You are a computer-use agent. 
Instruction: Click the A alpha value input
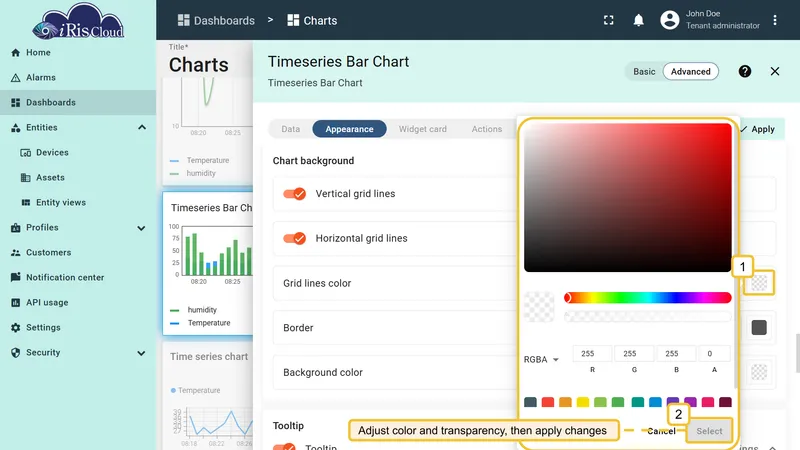[714, 354]
